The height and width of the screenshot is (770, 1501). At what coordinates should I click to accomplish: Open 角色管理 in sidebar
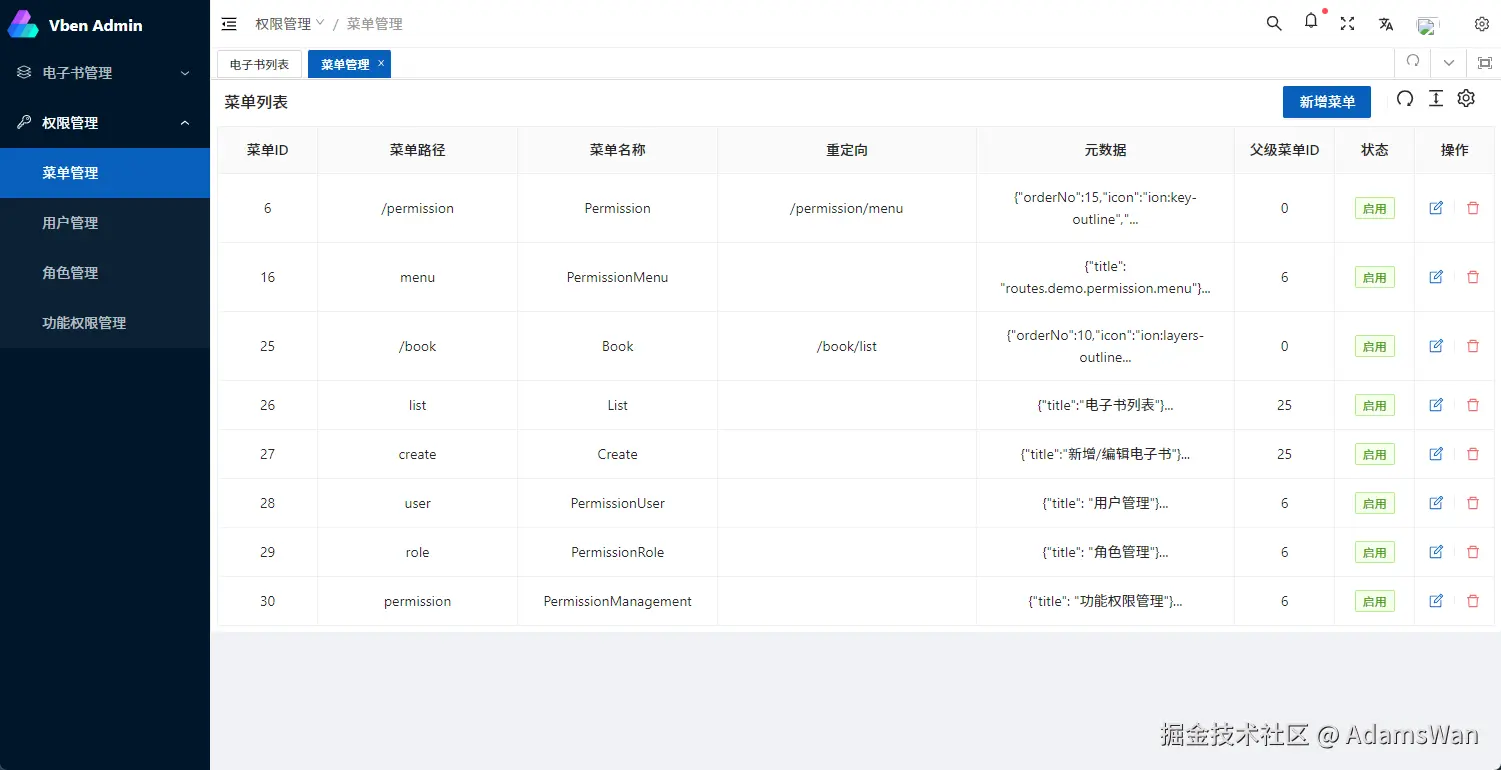(105, 273)
